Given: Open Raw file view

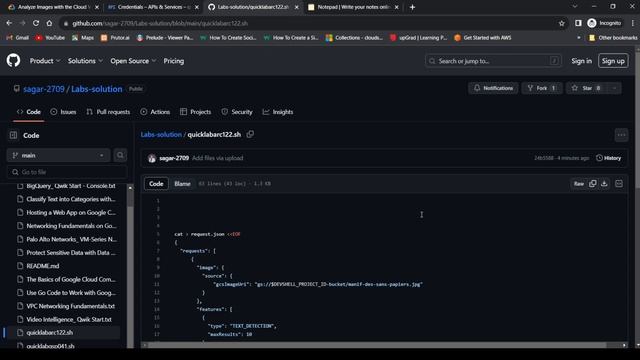Looking at the screenshot, I should pos(579,184).
